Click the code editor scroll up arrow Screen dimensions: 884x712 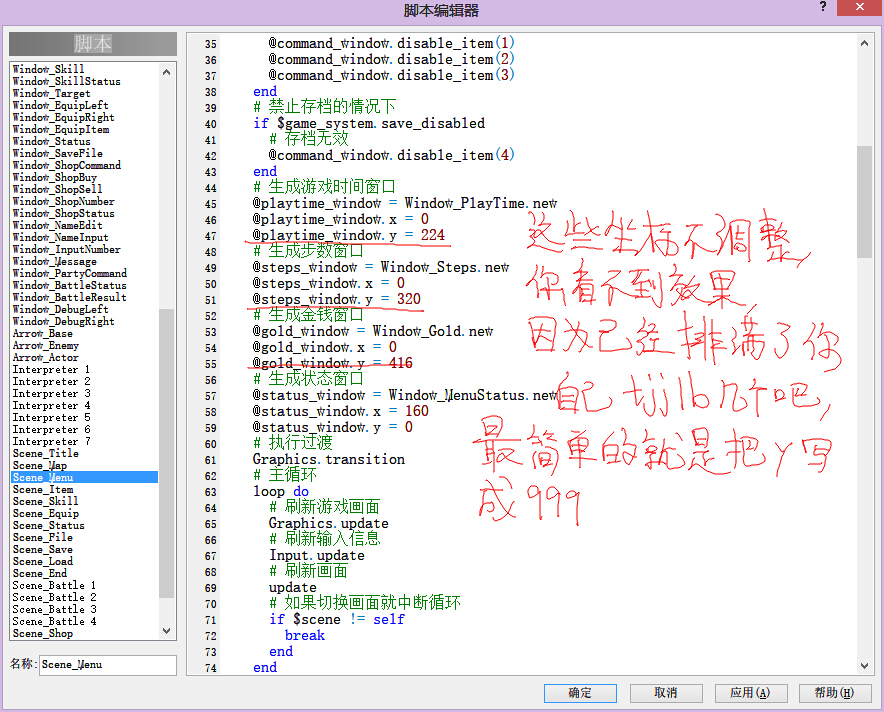[864, 43]
